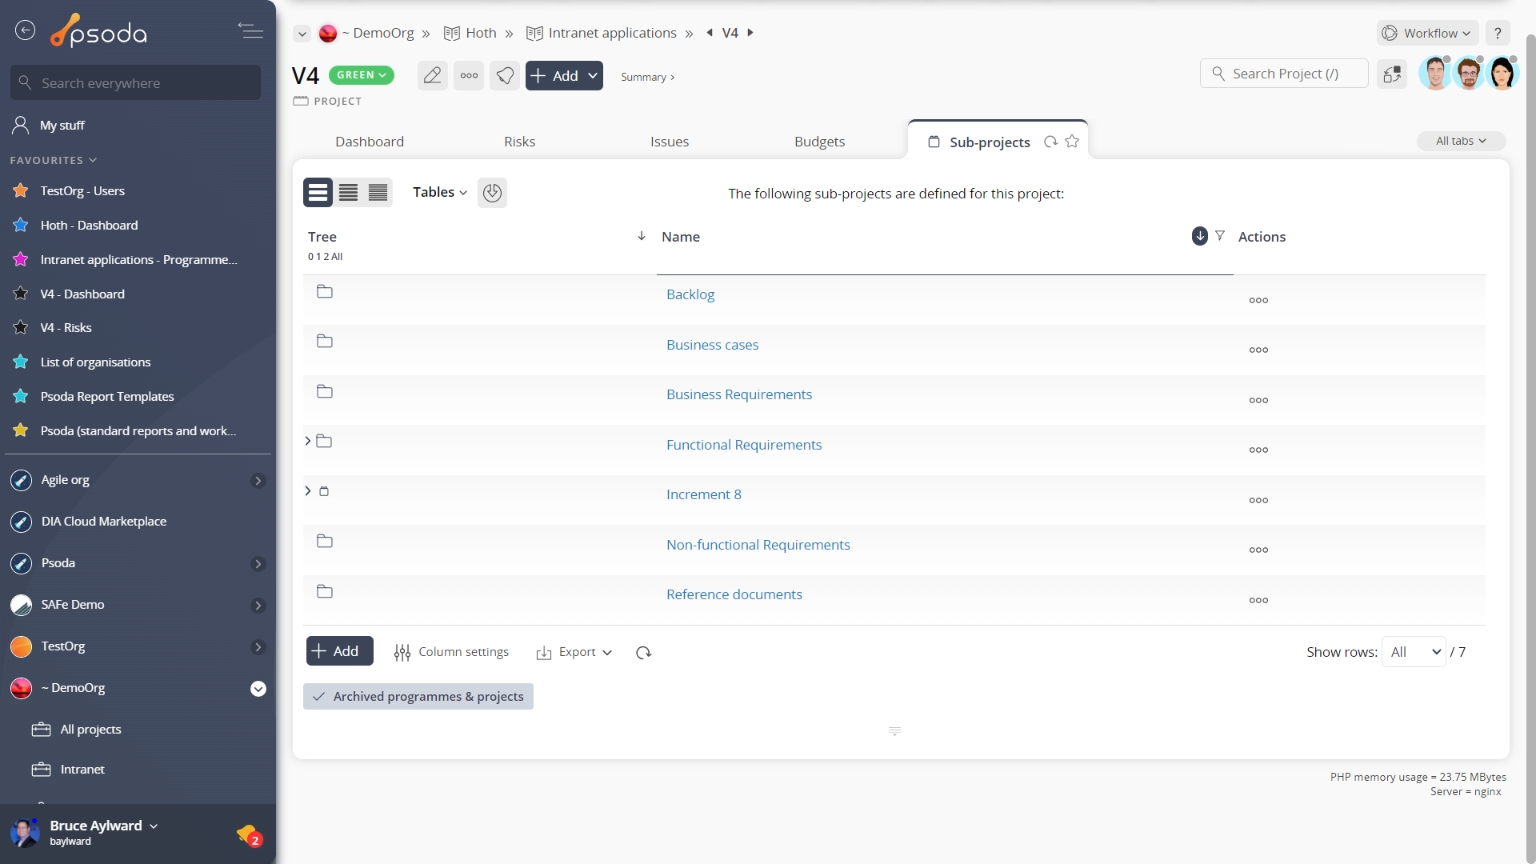This screenshot has height=864, width=1536.
Task: Go to the previous project with the left arrow by V4
Action: [x=710, y=33]
